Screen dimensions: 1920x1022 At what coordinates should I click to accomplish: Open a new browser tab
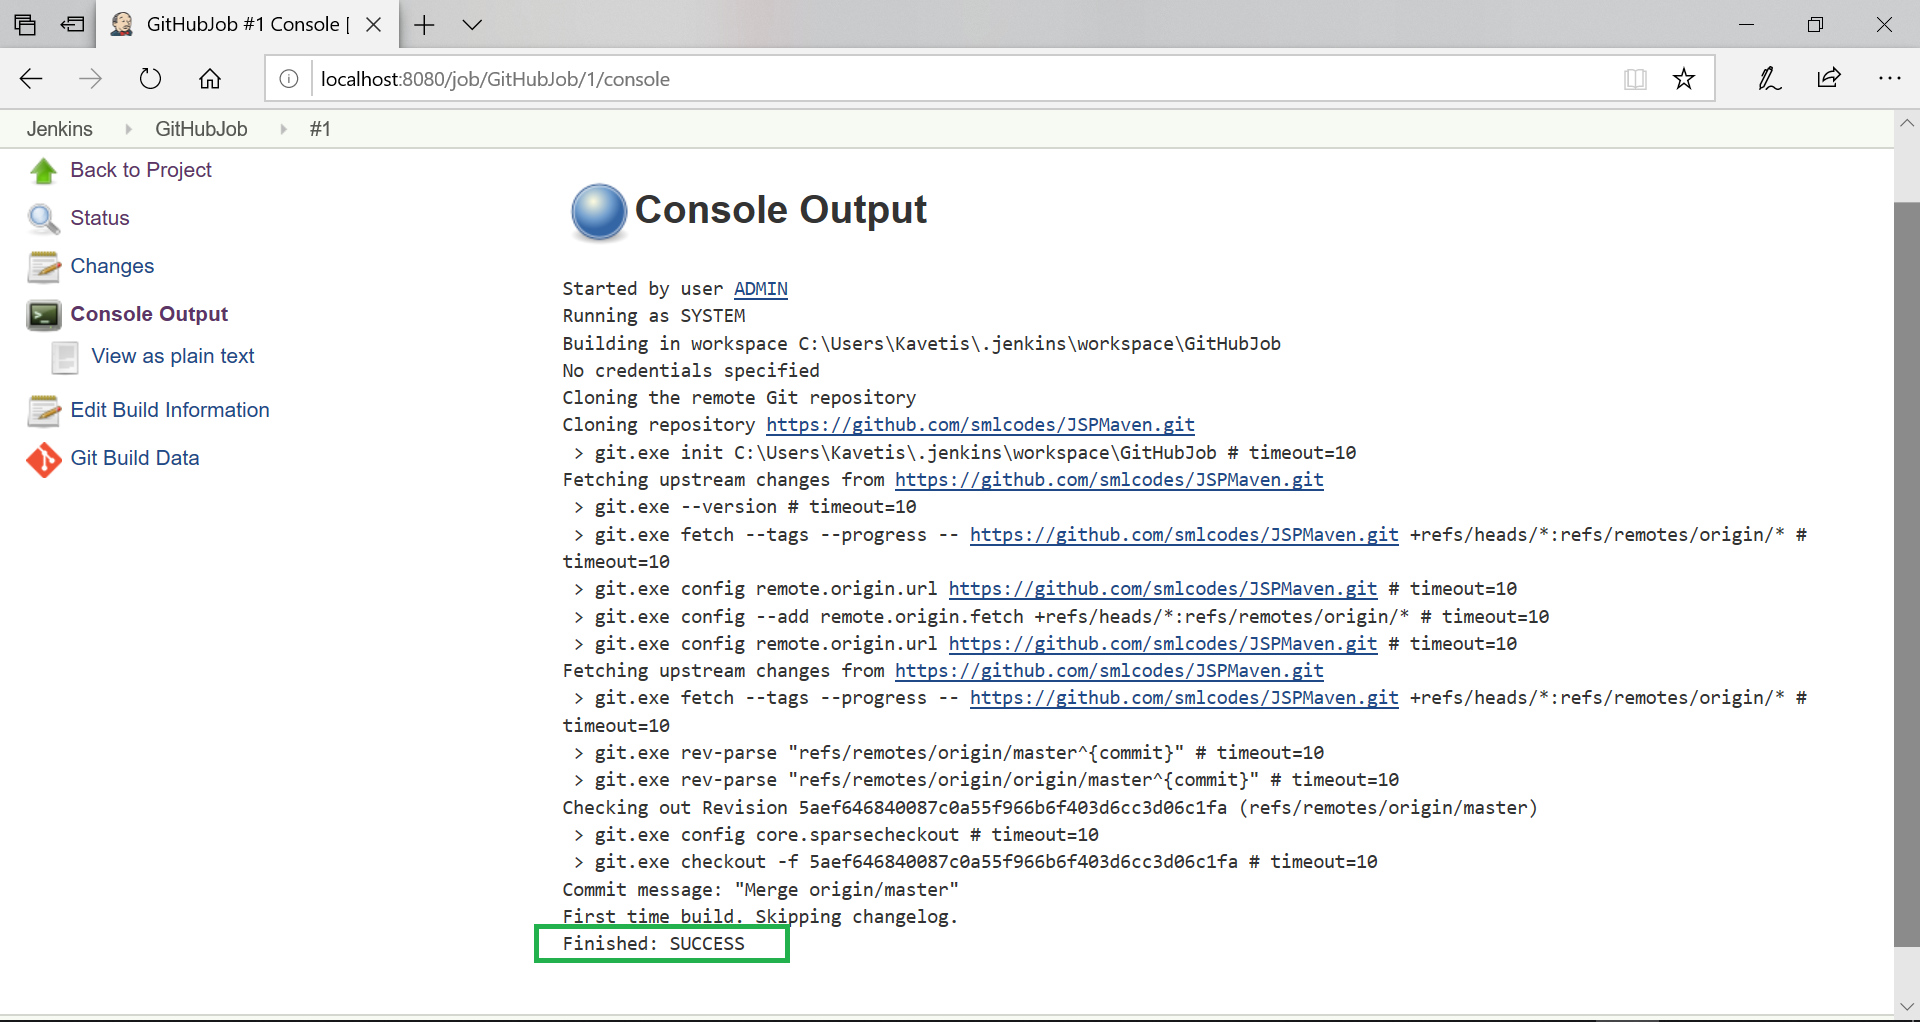point(424,25)
